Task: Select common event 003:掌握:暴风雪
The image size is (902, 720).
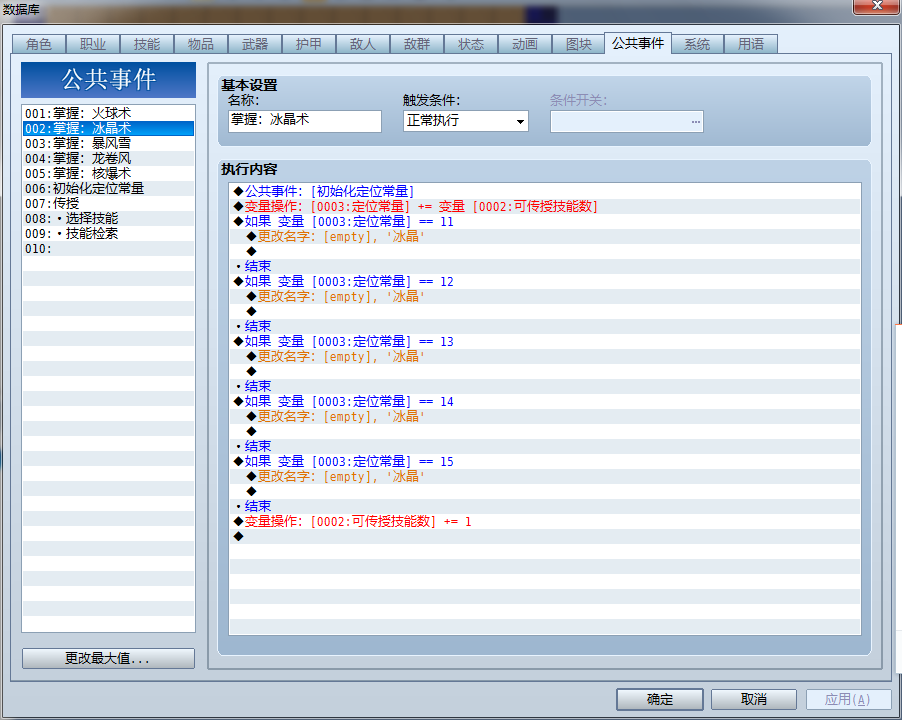Action: [108, 143]
